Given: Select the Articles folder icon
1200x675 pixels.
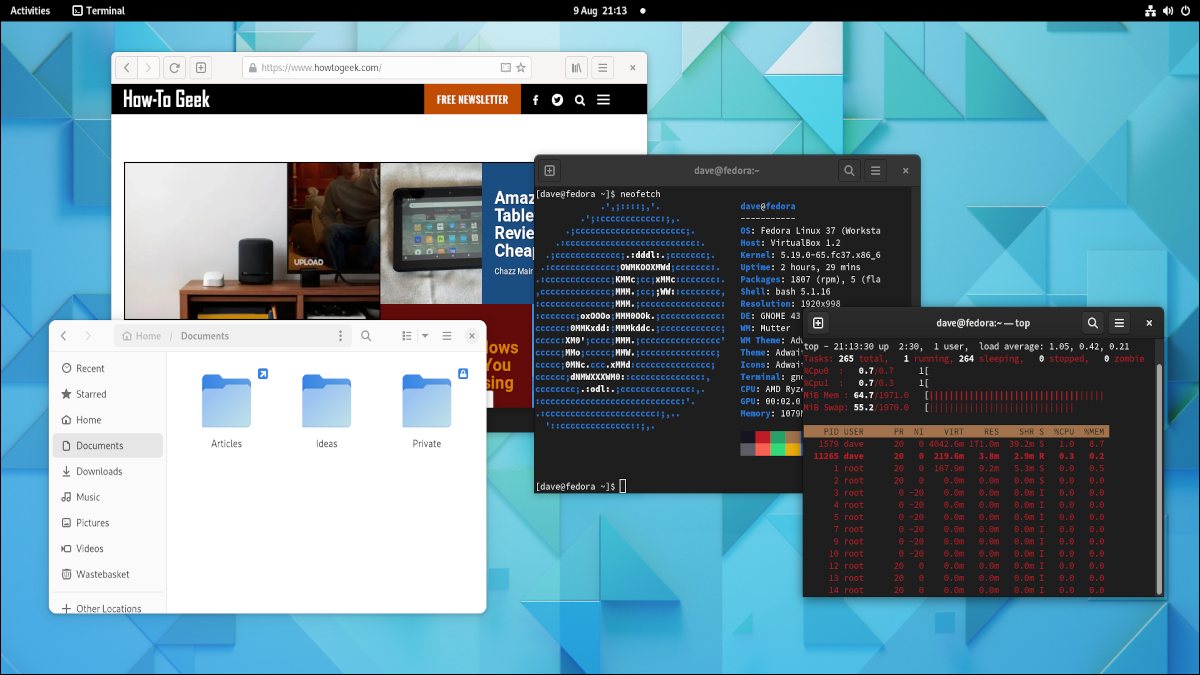Looking at the screenshot, I should coord(226,400).
